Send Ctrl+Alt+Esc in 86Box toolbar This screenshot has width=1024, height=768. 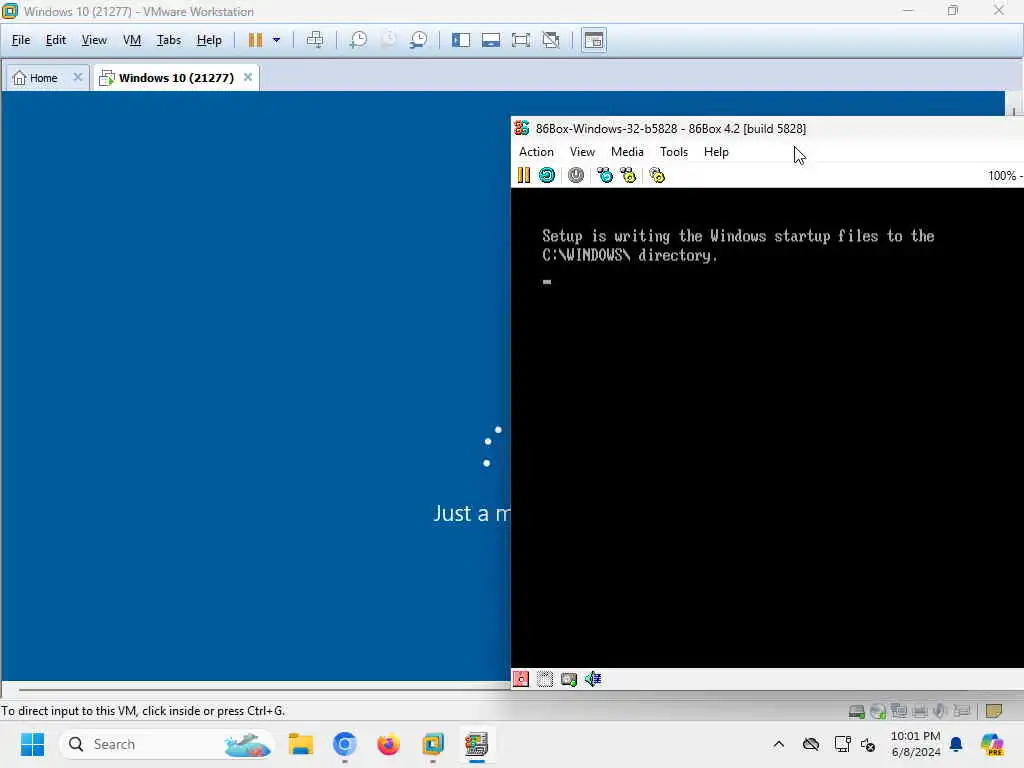click(x=628, y=175)
